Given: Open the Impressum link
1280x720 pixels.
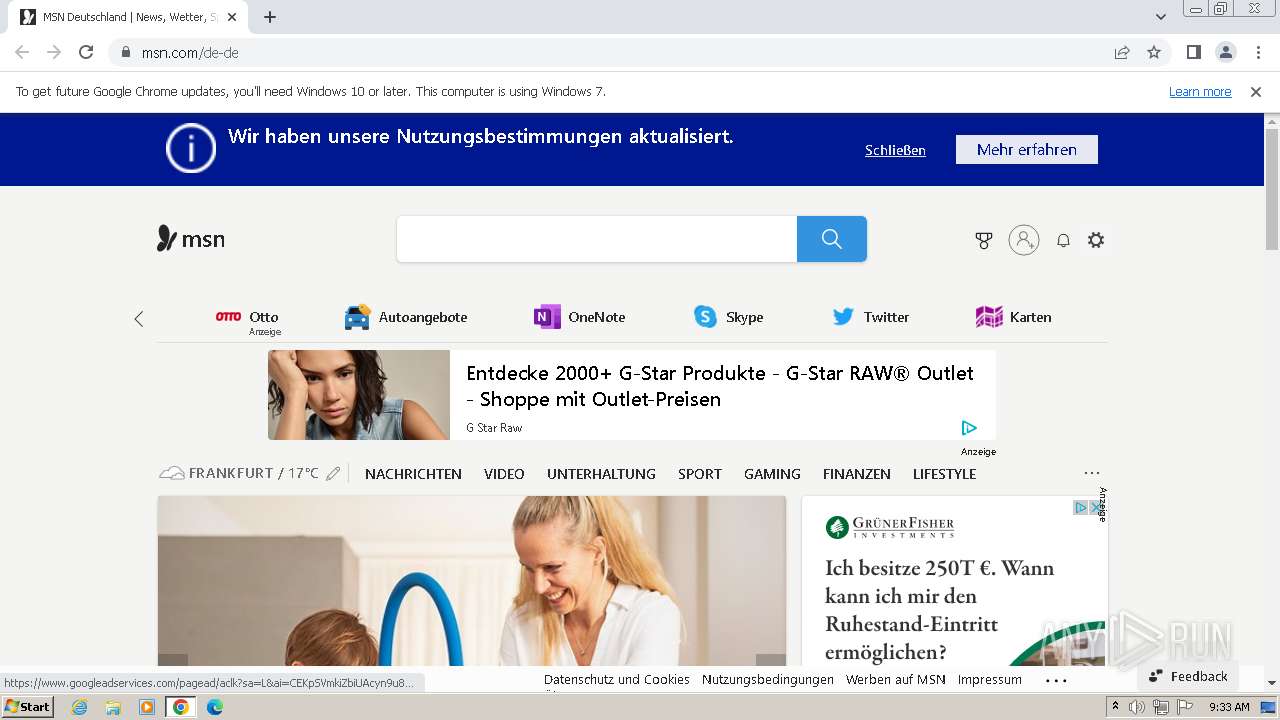Looking at the screenshot, I should pos(990,679).
